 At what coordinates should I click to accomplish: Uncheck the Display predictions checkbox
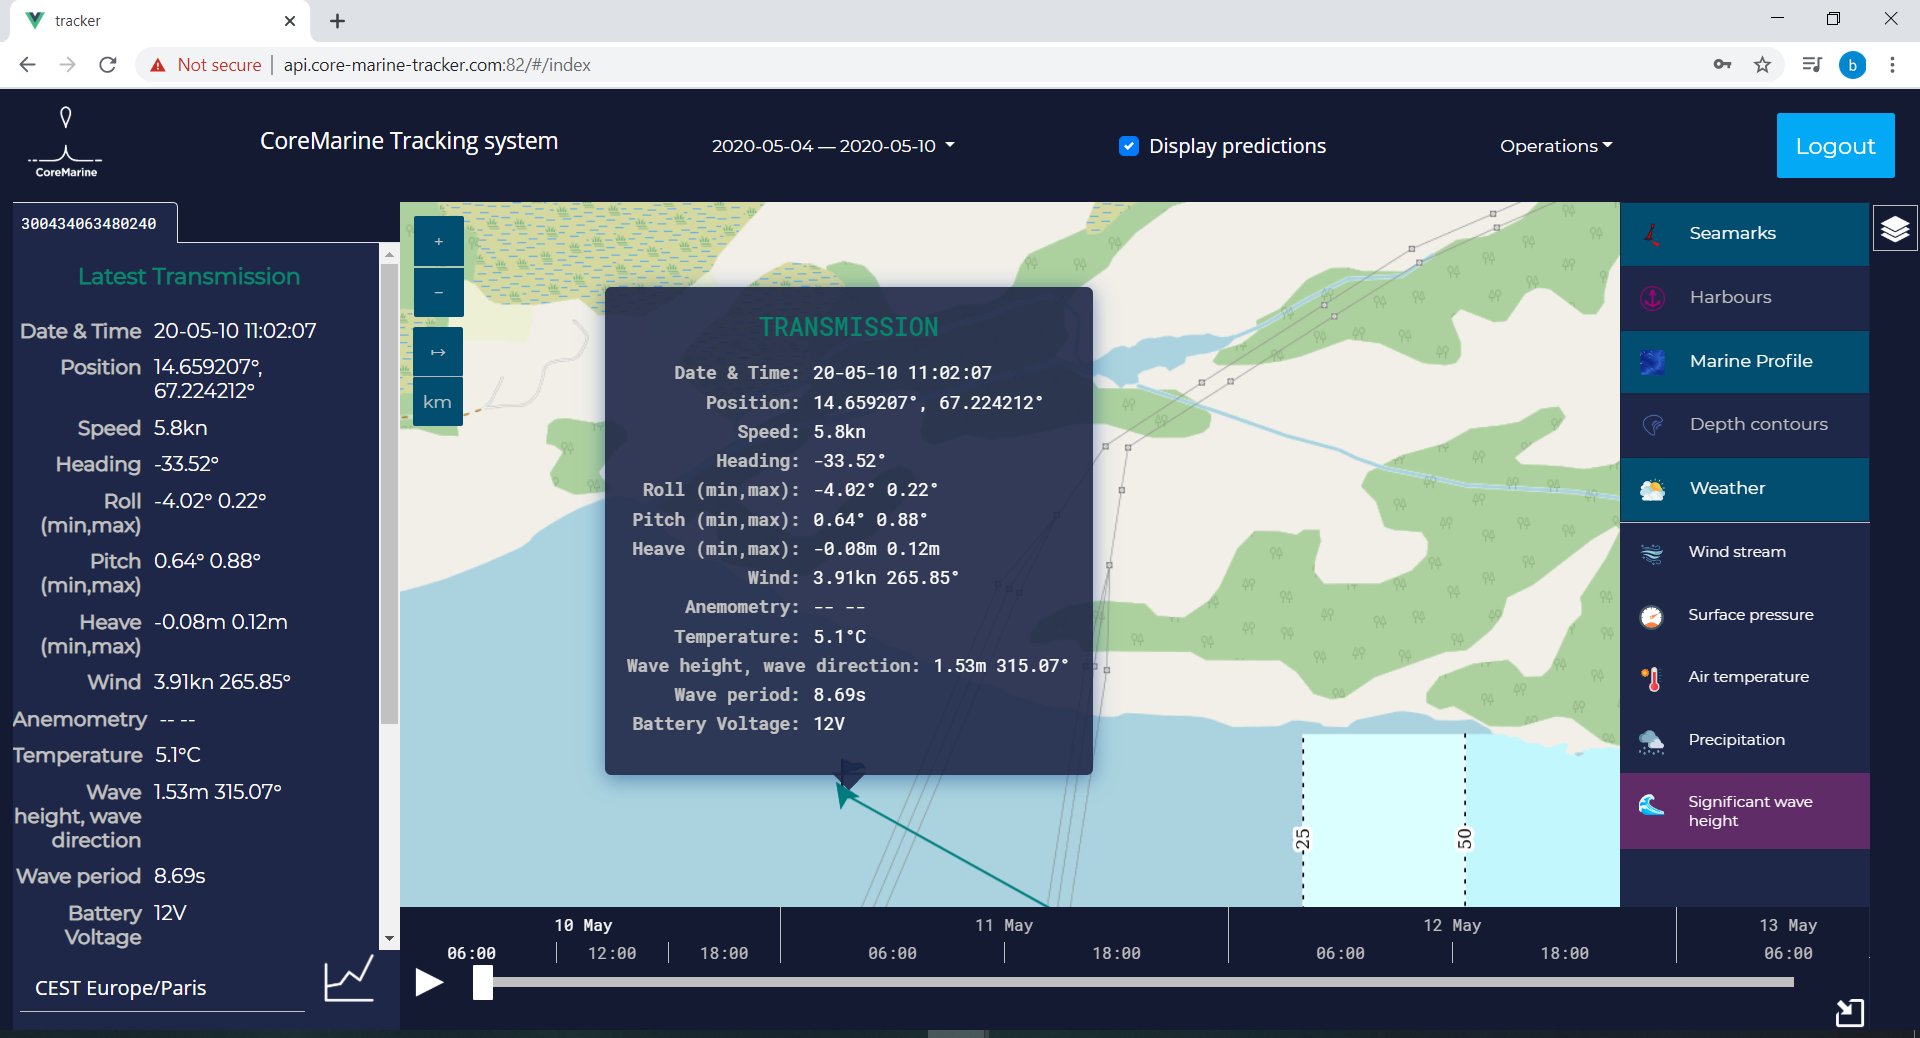click(1129, 146)
